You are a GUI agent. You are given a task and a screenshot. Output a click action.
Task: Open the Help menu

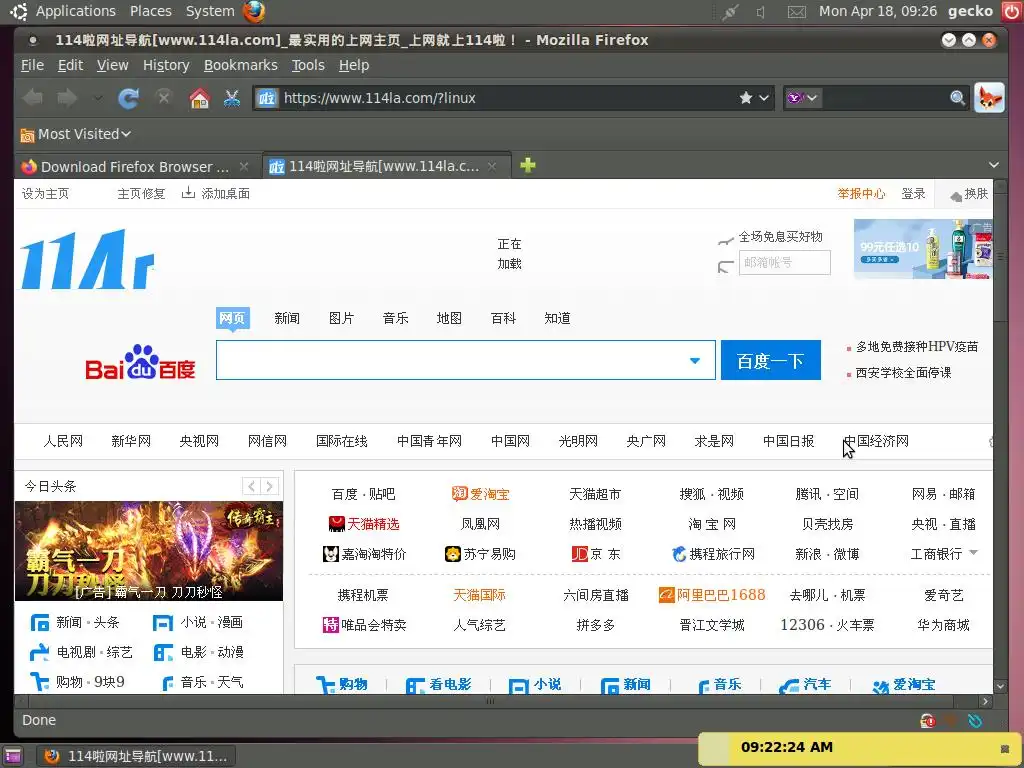pos(354,65)
